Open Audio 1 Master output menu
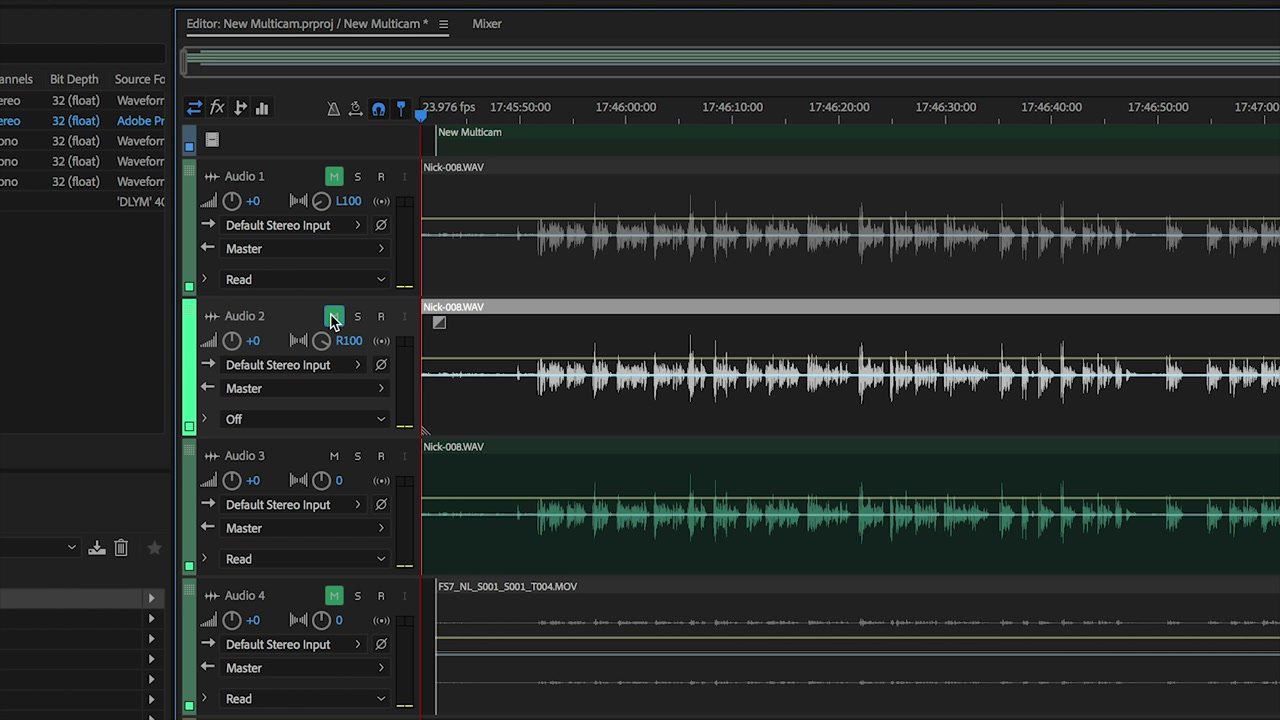Image resolution: width=1280 pixels, height=720 pixels. (x=304, y=249)
